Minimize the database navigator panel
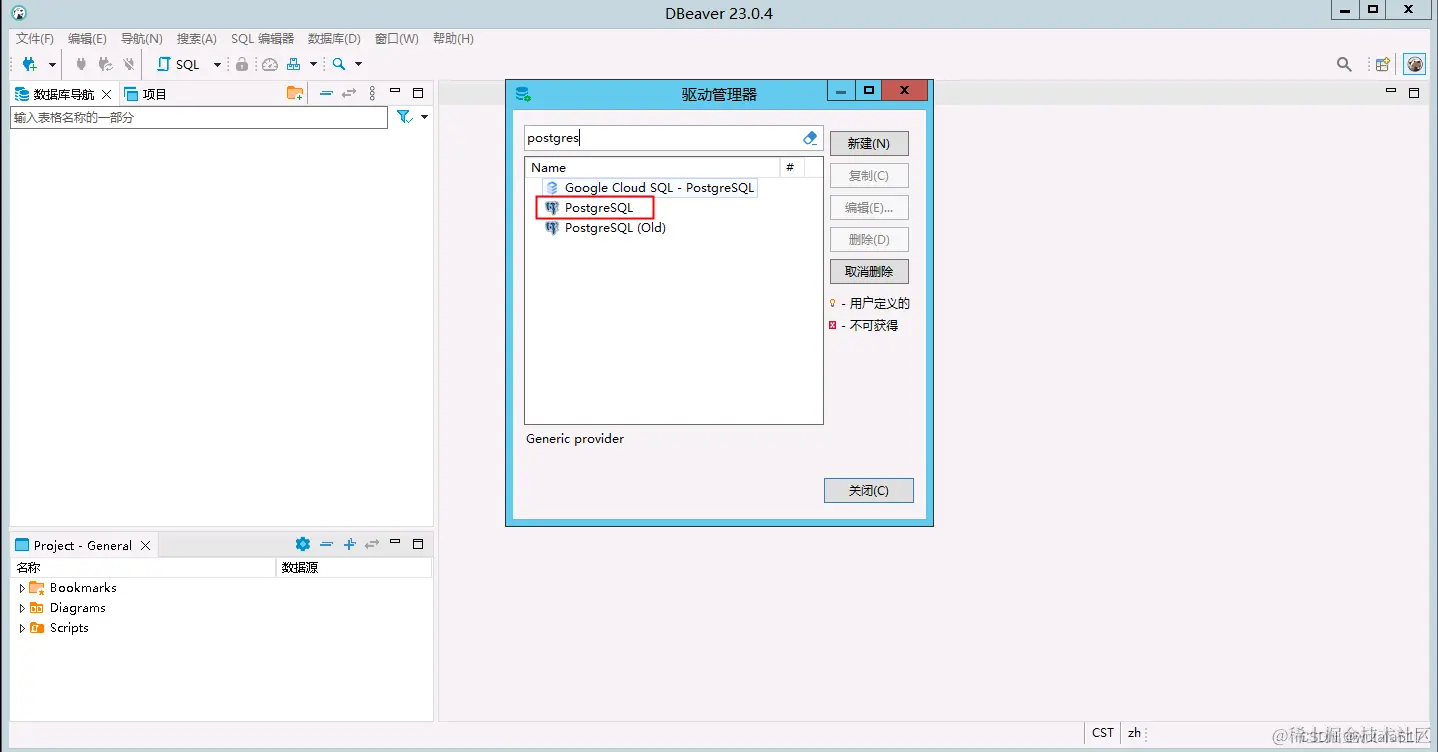Viewport: 1438px width, 752px height. (x=395, y=92)
